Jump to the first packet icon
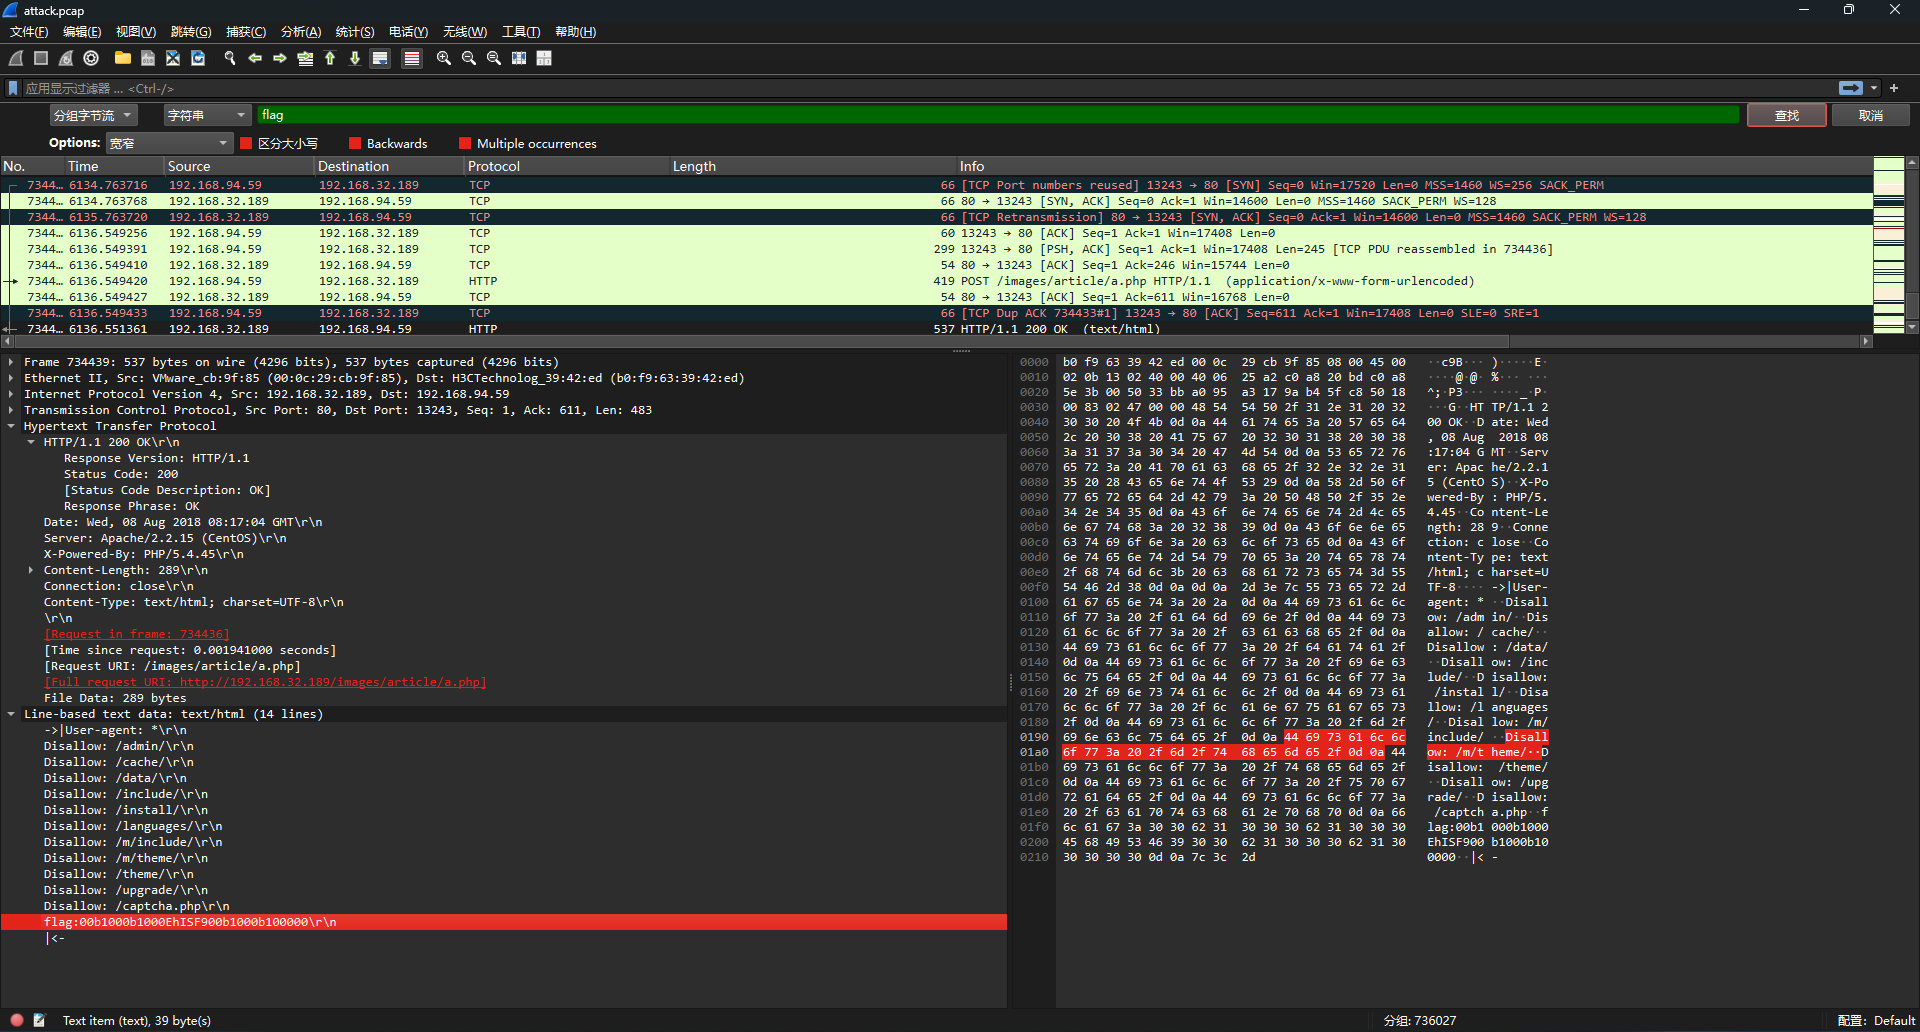The width and height of the screenshot is (1920, 1032). 330,58
